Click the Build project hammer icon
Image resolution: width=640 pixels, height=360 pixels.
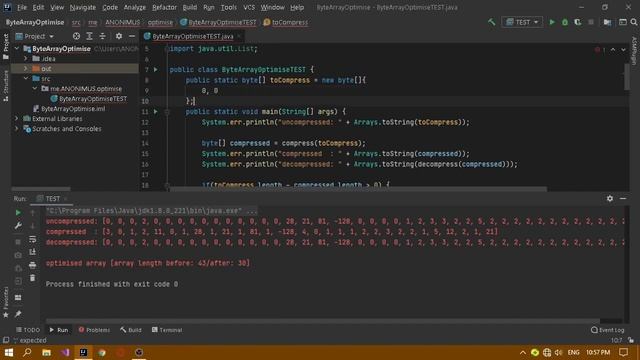tap(491, 22)
